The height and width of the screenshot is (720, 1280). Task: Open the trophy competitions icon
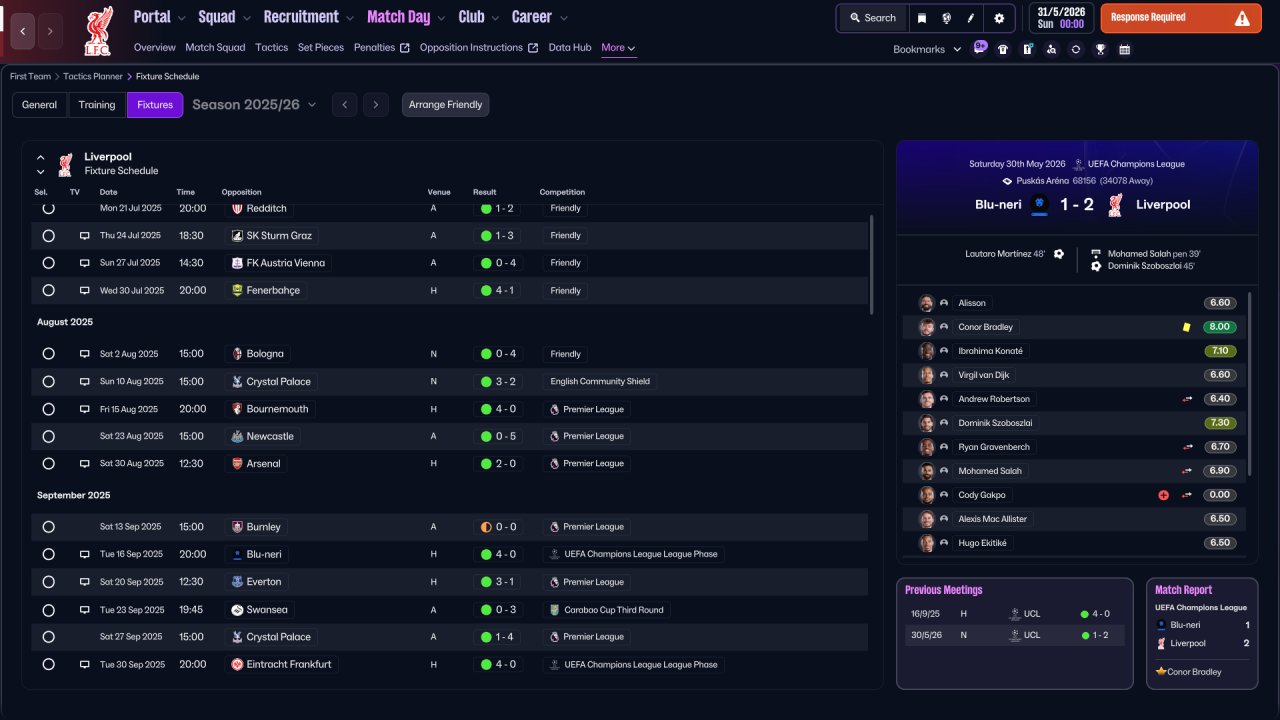[1100, 49]
